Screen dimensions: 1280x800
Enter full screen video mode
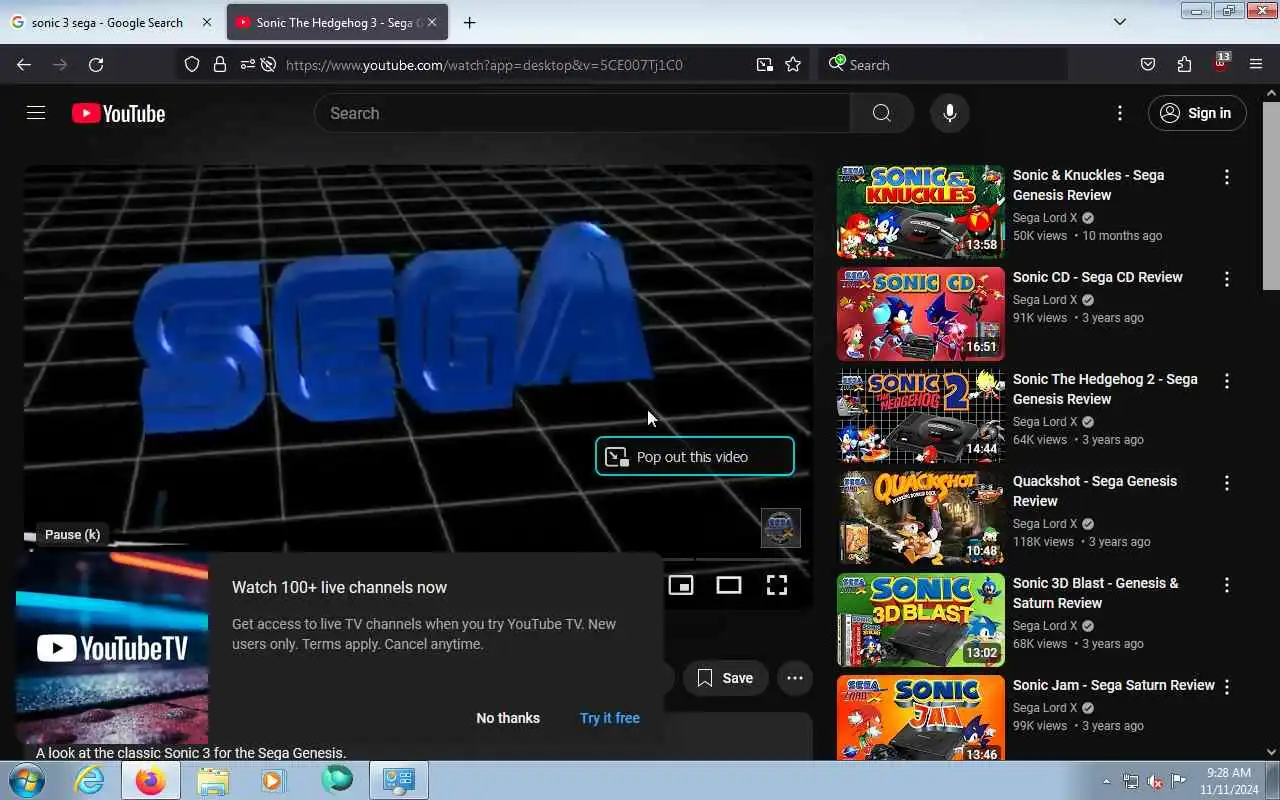pyautogui.click(x=777, y=585)
